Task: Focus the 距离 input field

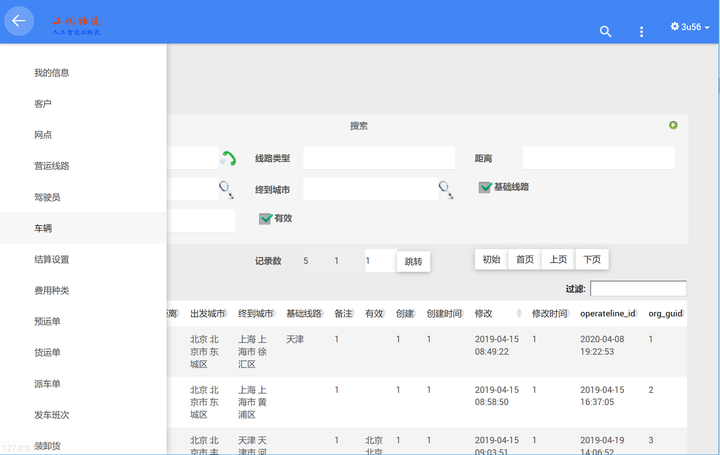Action: coord(598,158)
